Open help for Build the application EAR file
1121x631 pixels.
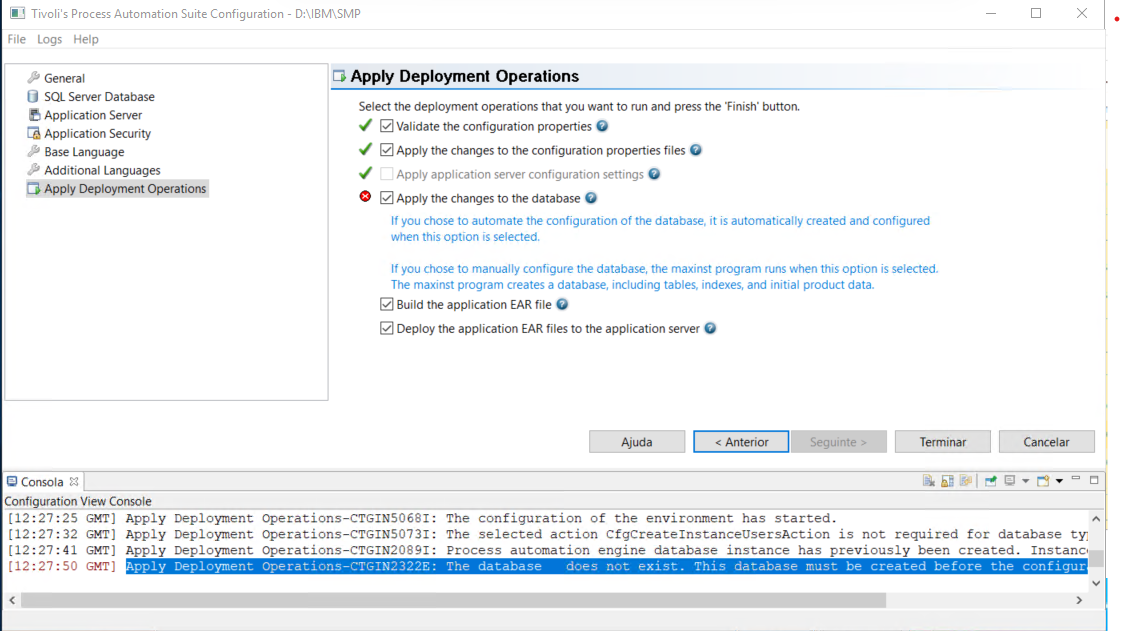click(562, 304)
